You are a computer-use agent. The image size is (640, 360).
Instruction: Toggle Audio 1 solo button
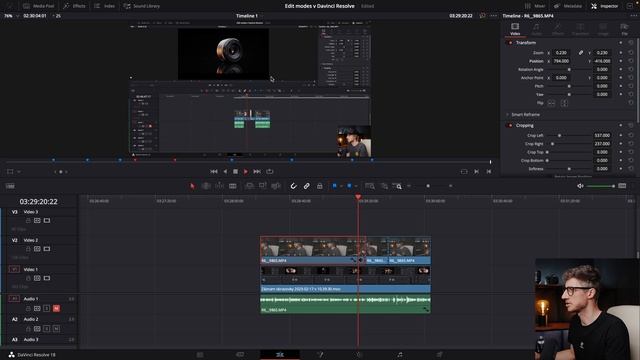pos(47,309)
